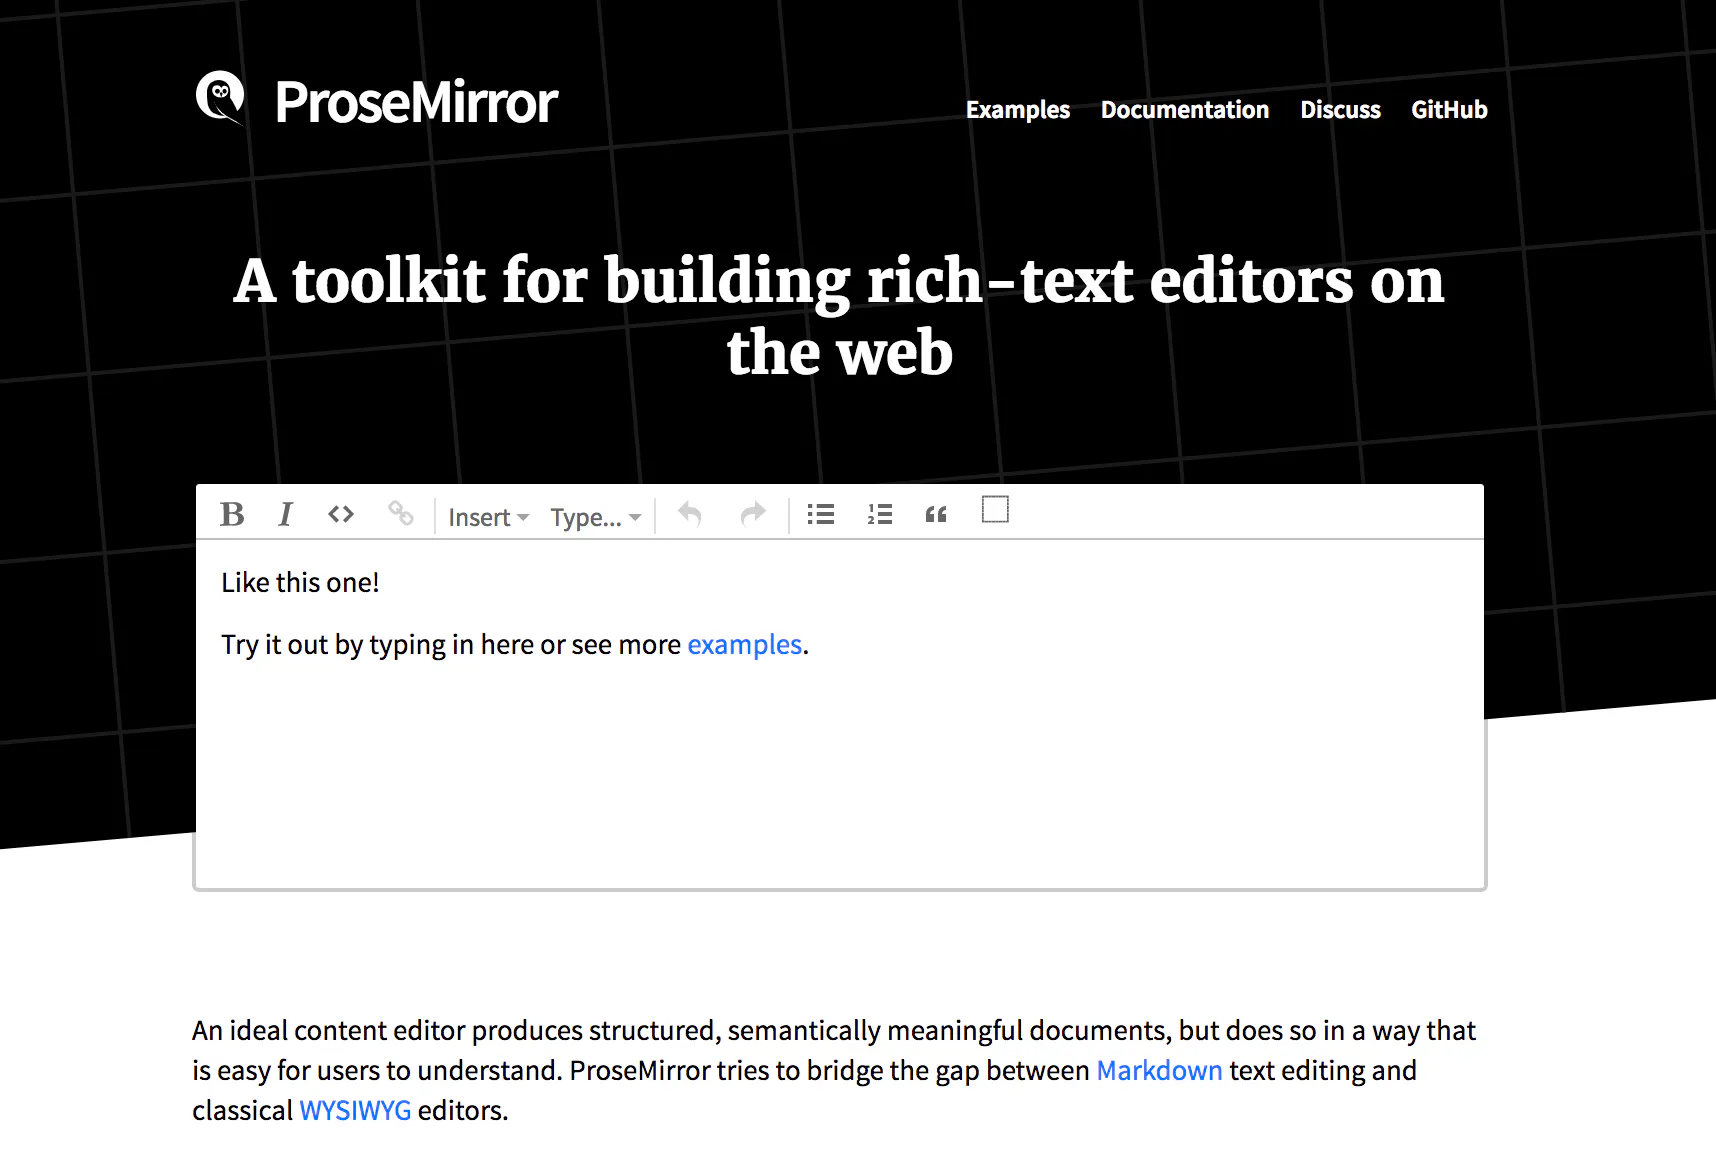Viewport: 1716px width, 1162px height.
Task: Click the ProseMirror owl logo
Action: 221,98
